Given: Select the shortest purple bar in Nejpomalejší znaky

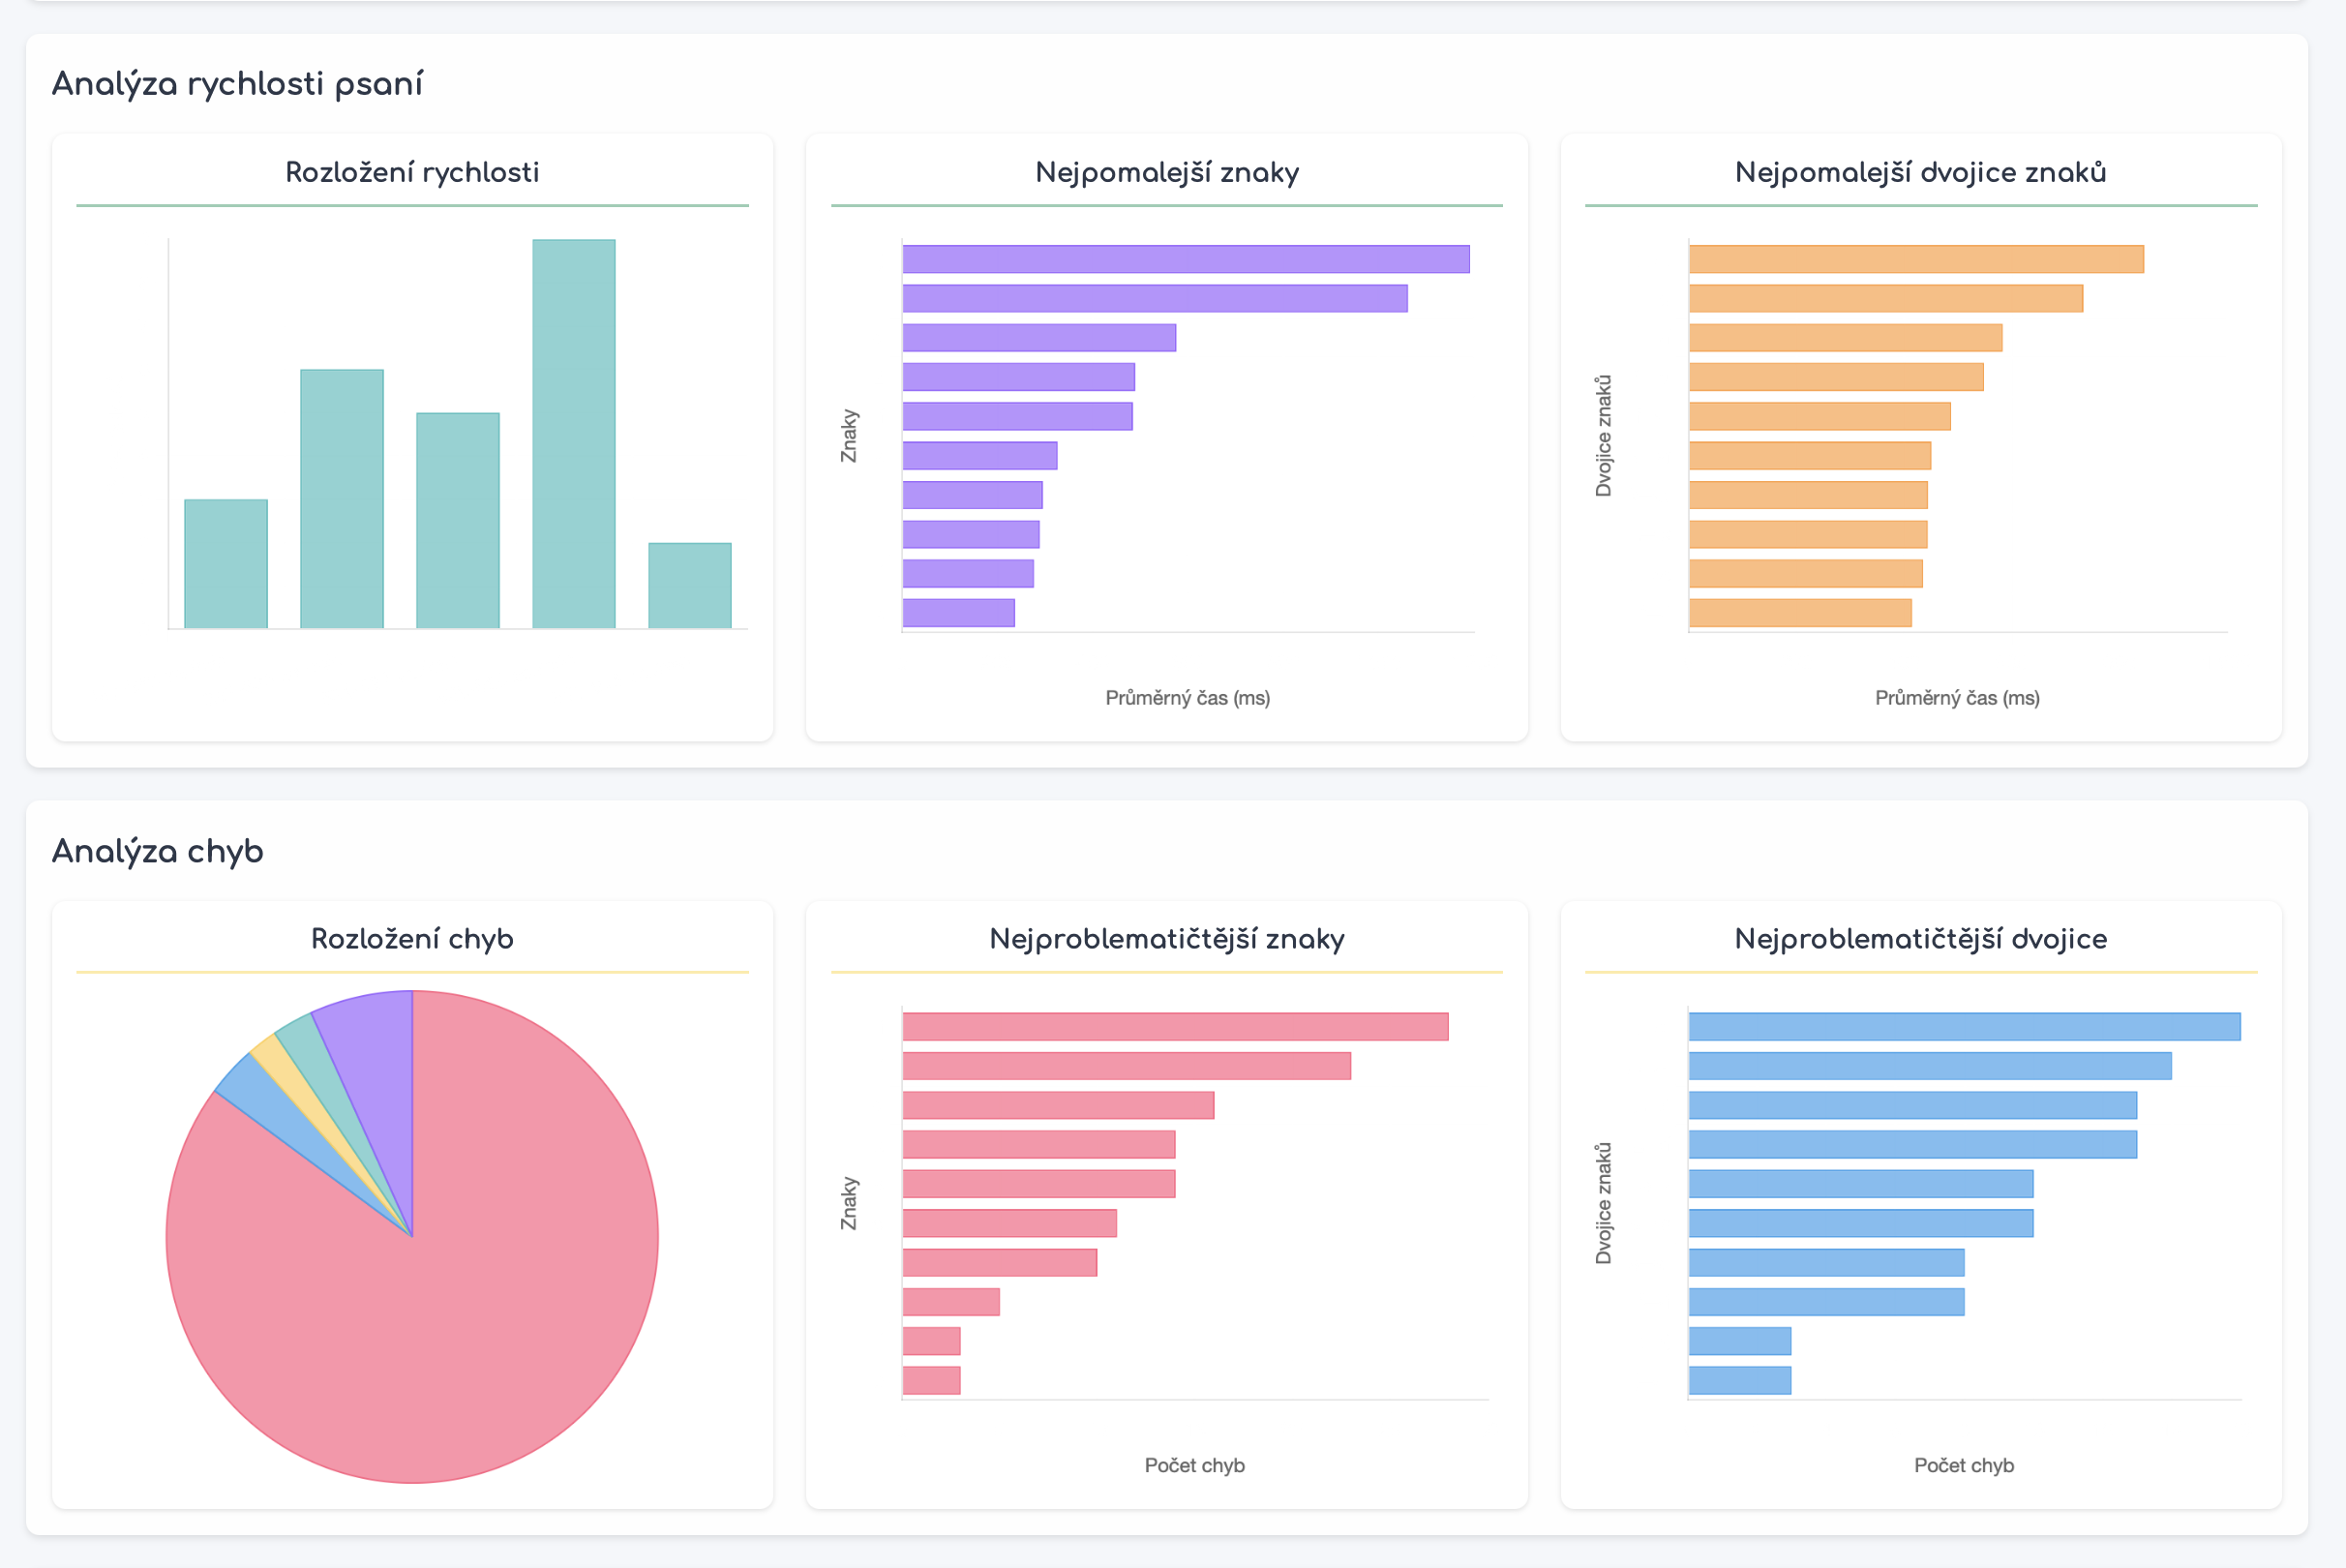Looking at the screenshot, I should pos(958,613).
